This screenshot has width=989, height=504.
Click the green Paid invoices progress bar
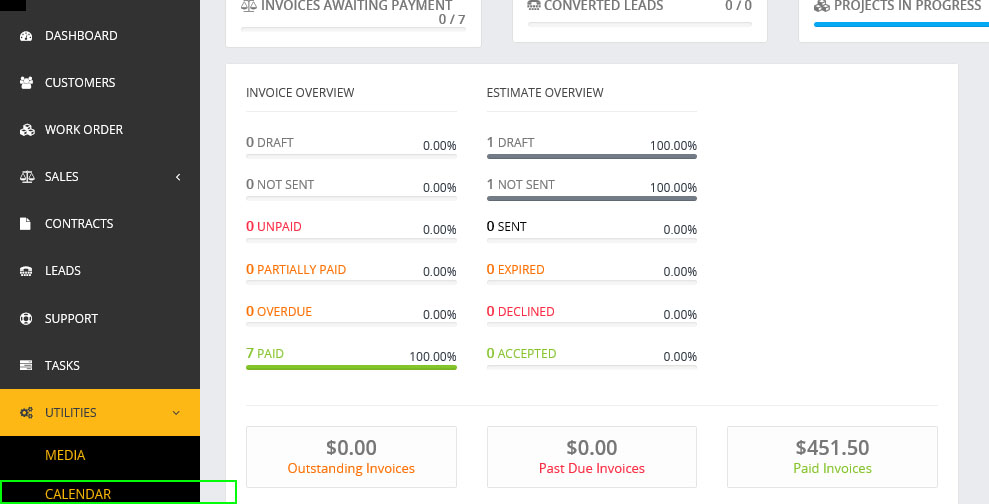351,368
